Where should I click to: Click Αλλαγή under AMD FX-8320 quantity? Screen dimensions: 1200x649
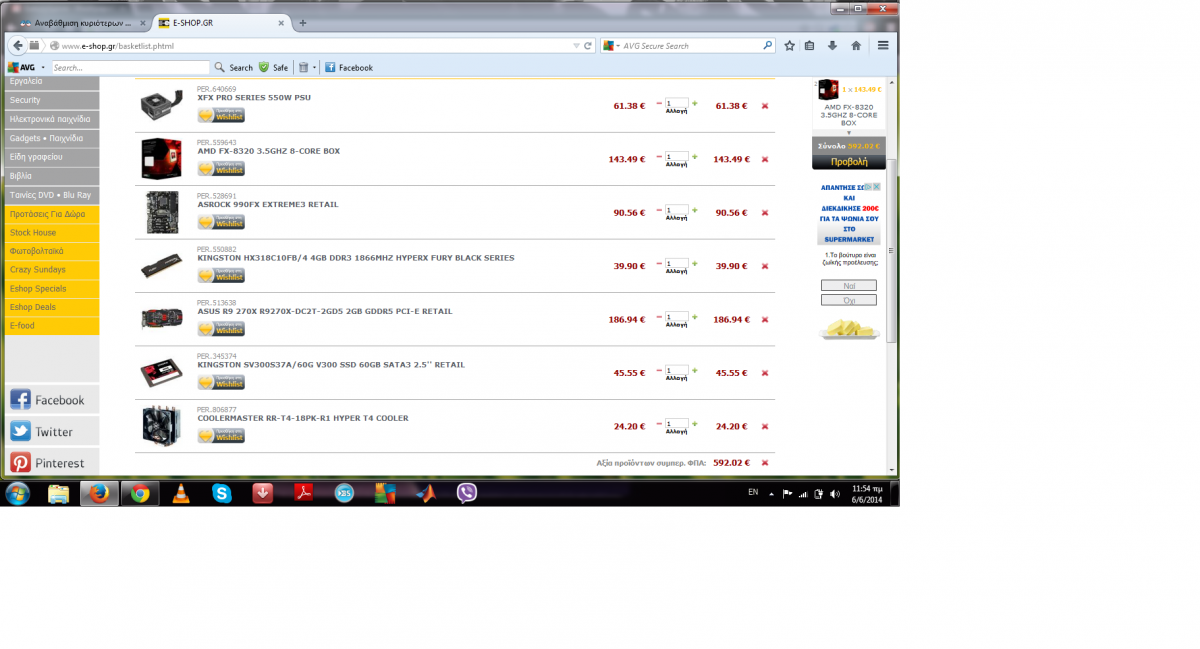677,166
